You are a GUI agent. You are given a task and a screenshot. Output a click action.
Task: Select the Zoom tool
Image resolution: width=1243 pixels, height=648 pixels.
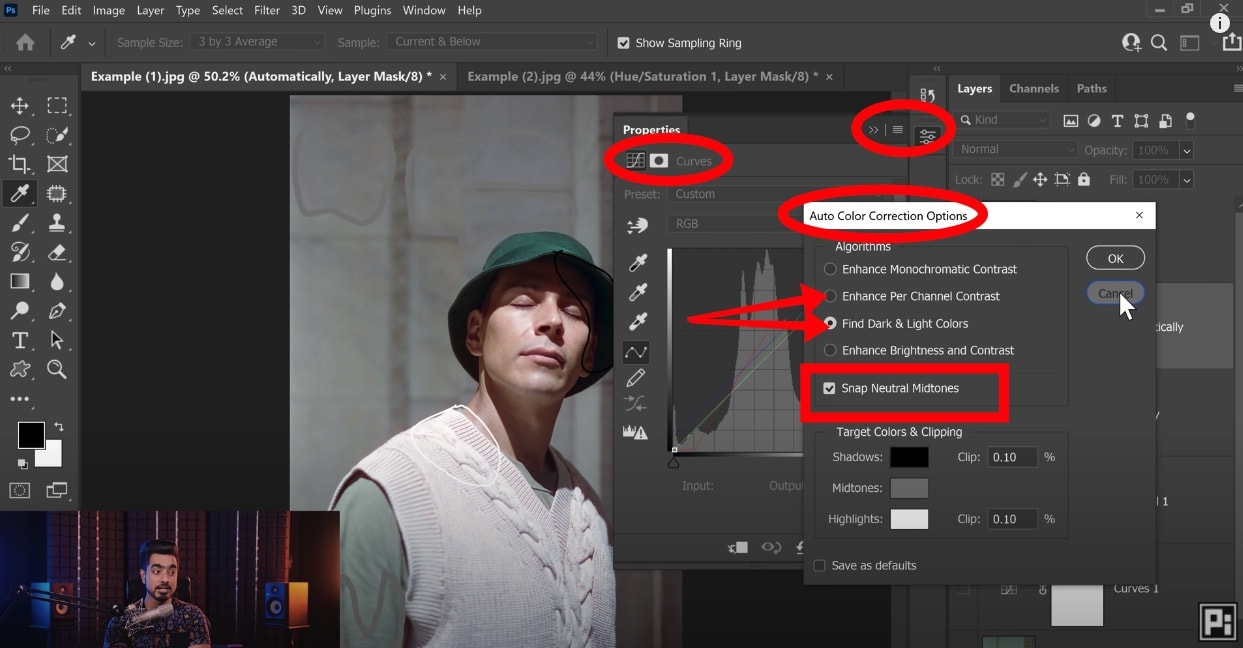click(x=57, y=369)
